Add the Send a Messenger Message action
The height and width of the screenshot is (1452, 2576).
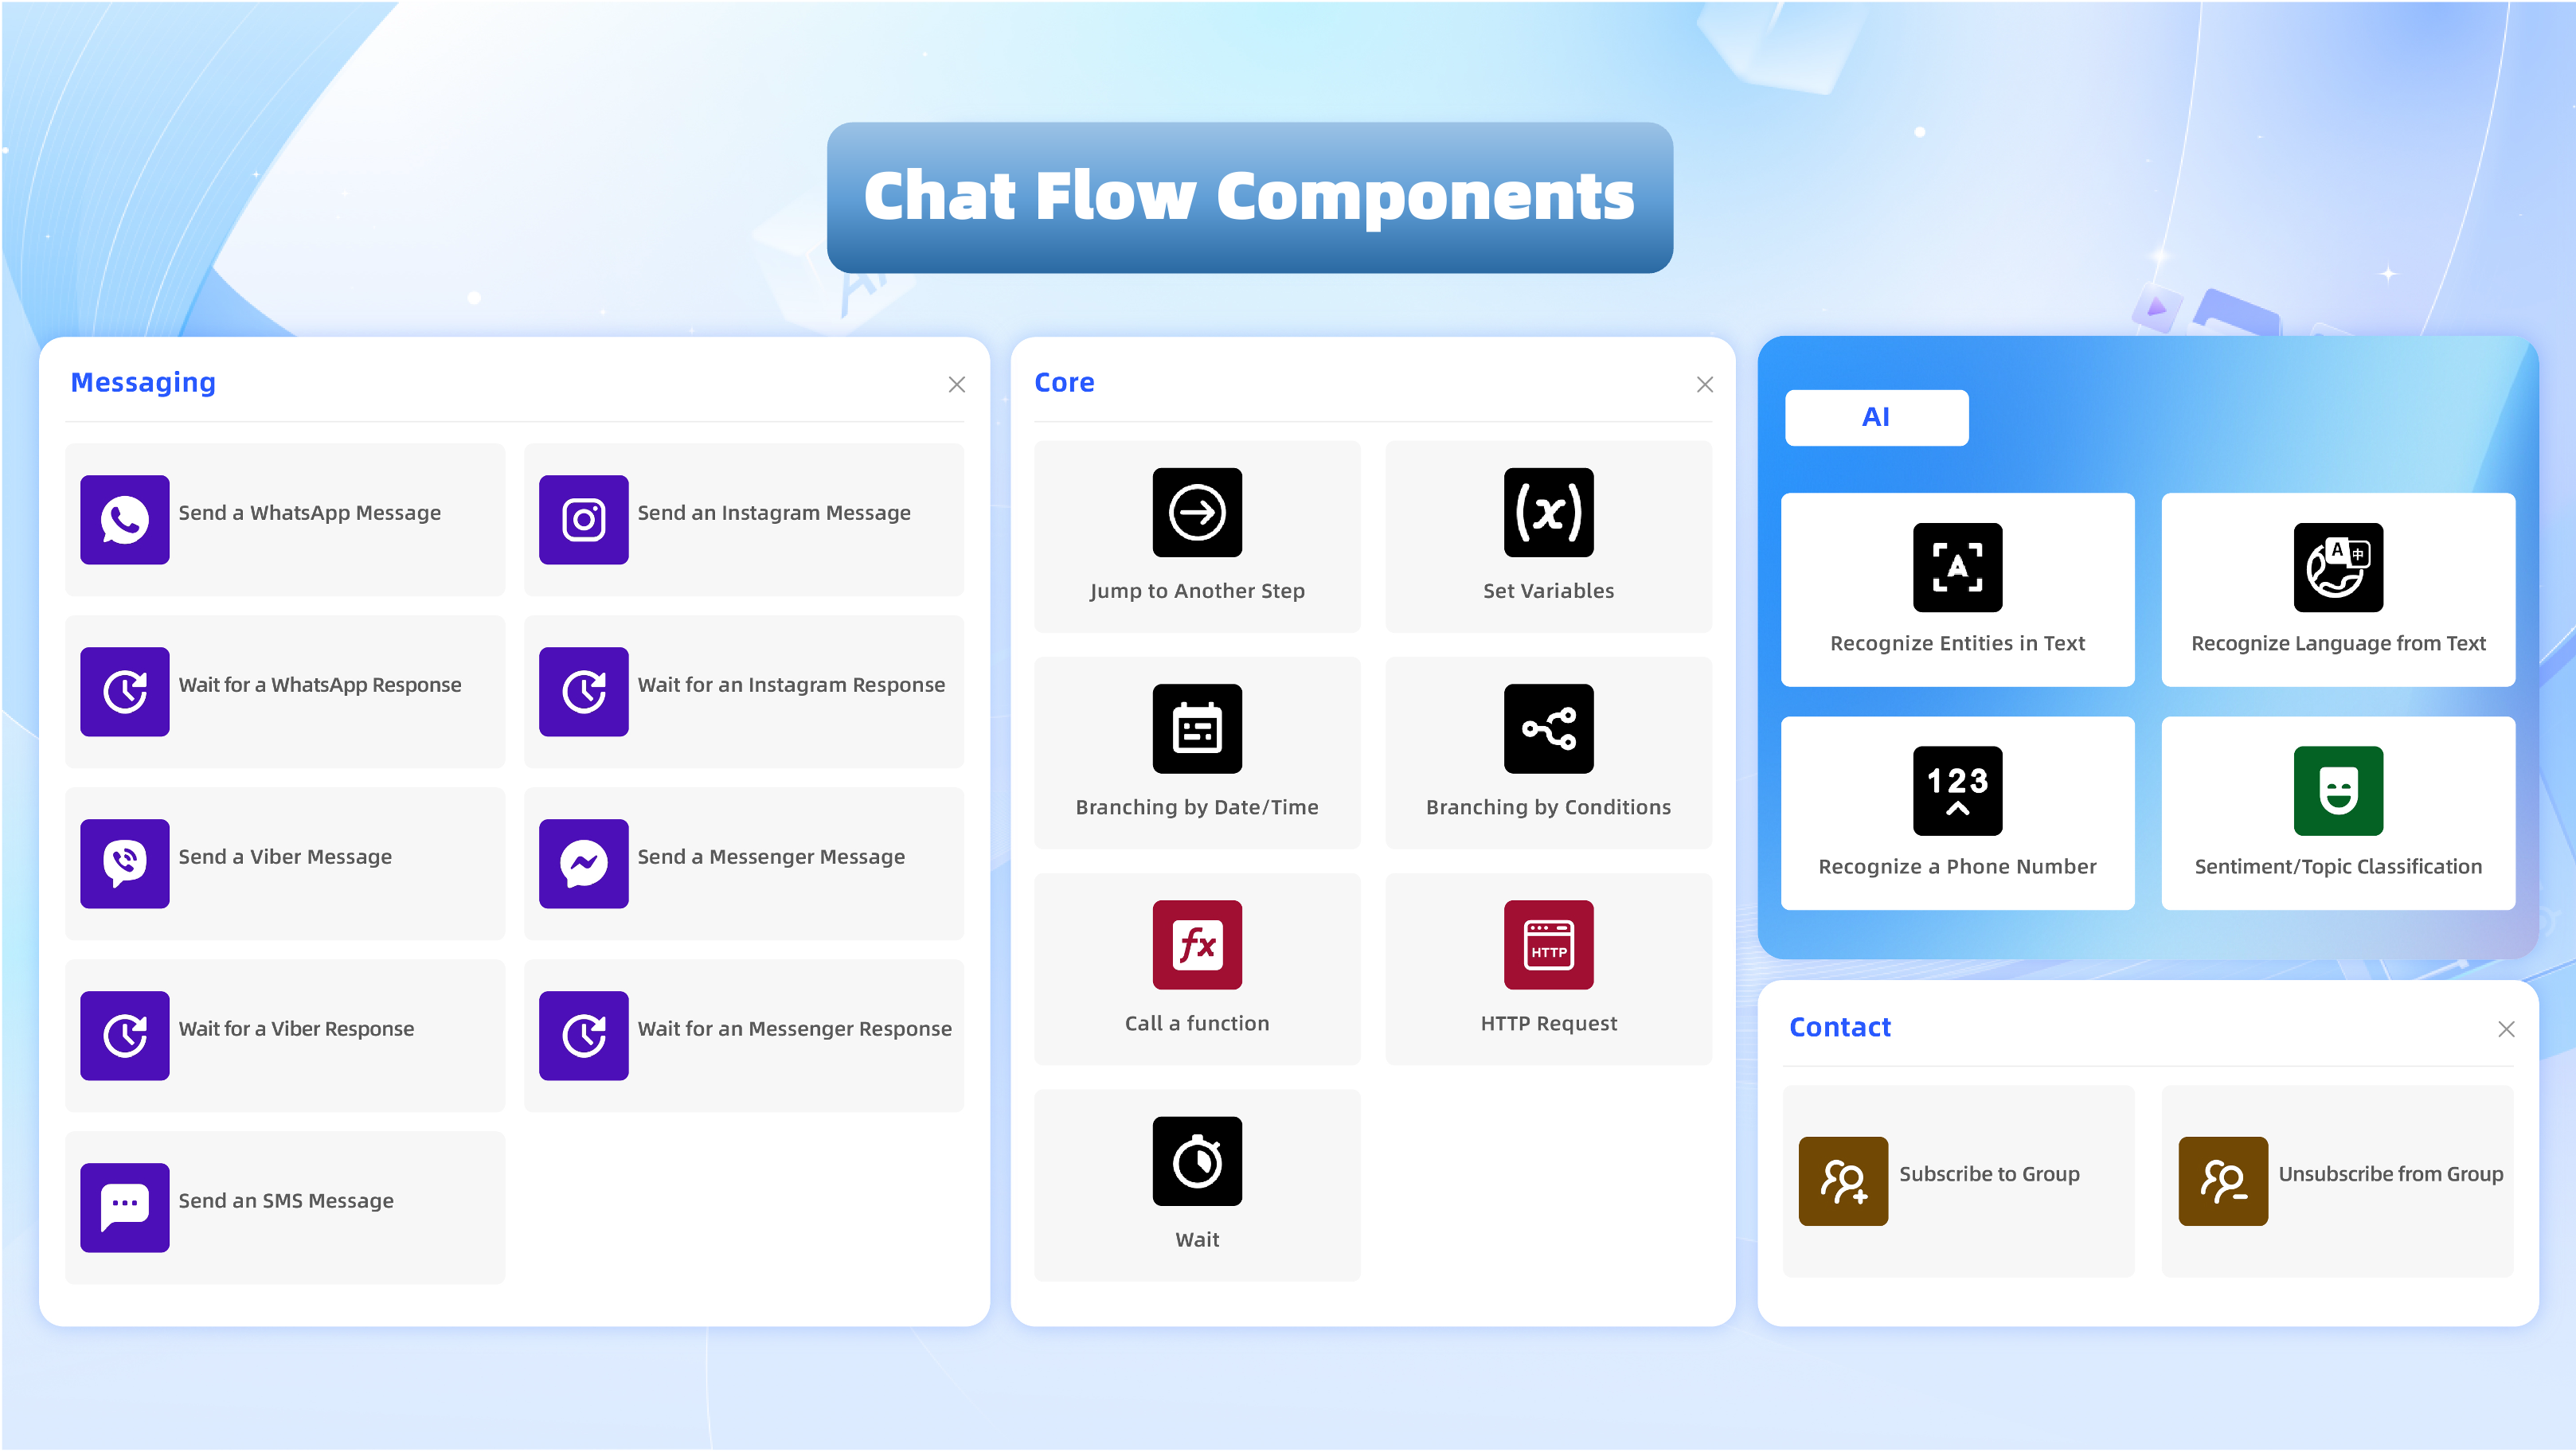(x=743, y=863)
